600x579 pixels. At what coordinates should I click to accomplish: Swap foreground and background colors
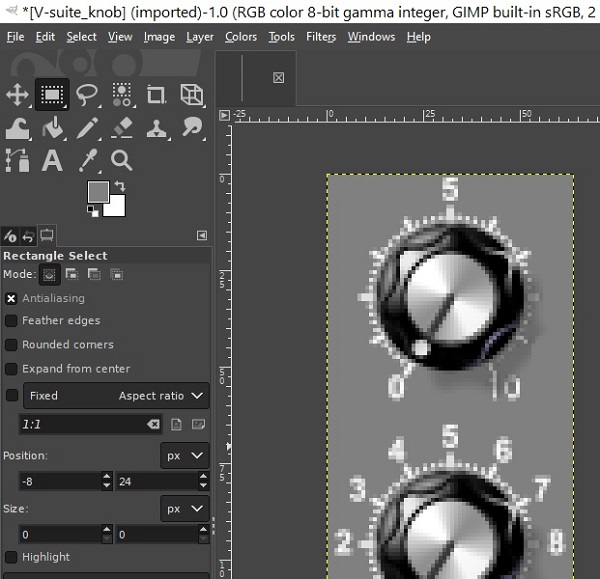click(x=120, y=186)
